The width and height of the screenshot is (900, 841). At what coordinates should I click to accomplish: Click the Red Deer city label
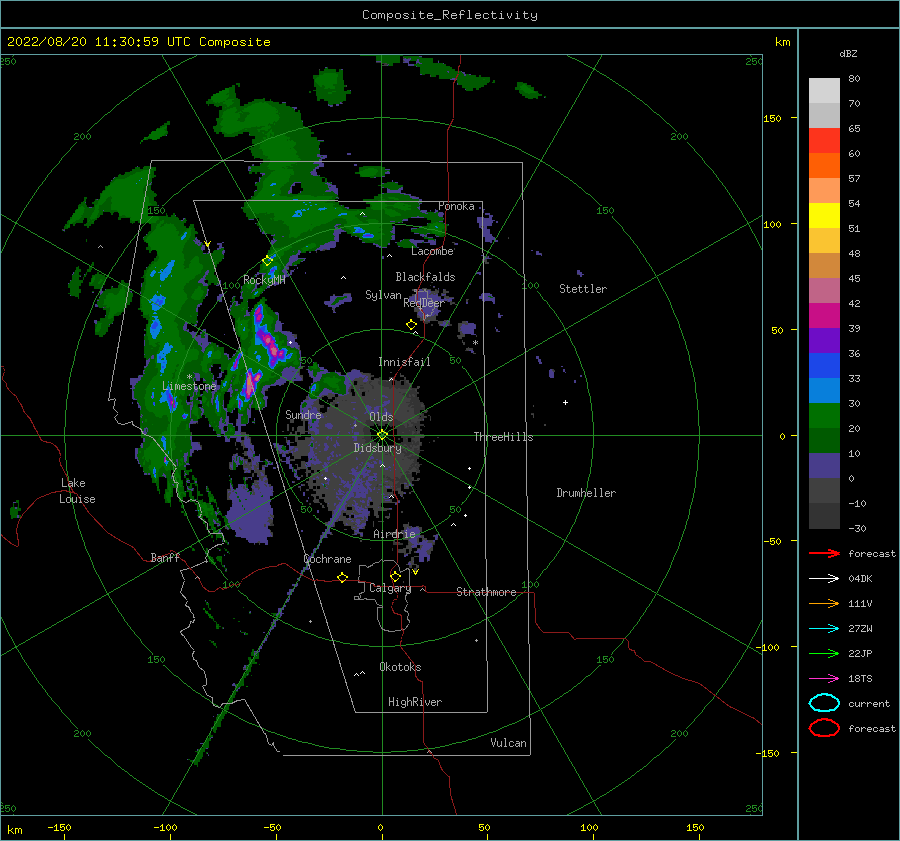[x=424, y=303]
